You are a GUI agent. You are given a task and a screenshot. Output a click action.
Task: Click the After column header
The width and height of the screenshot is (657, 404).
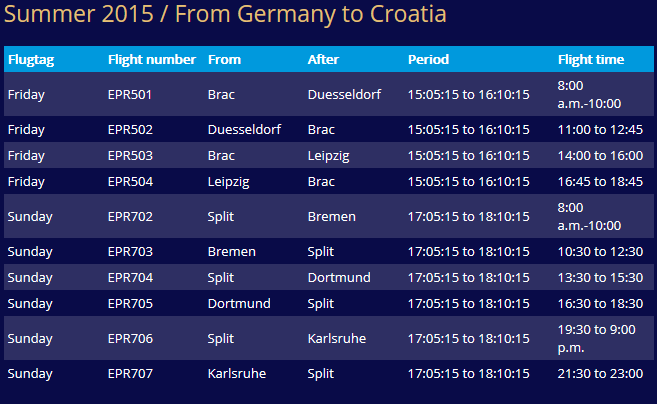323,60
